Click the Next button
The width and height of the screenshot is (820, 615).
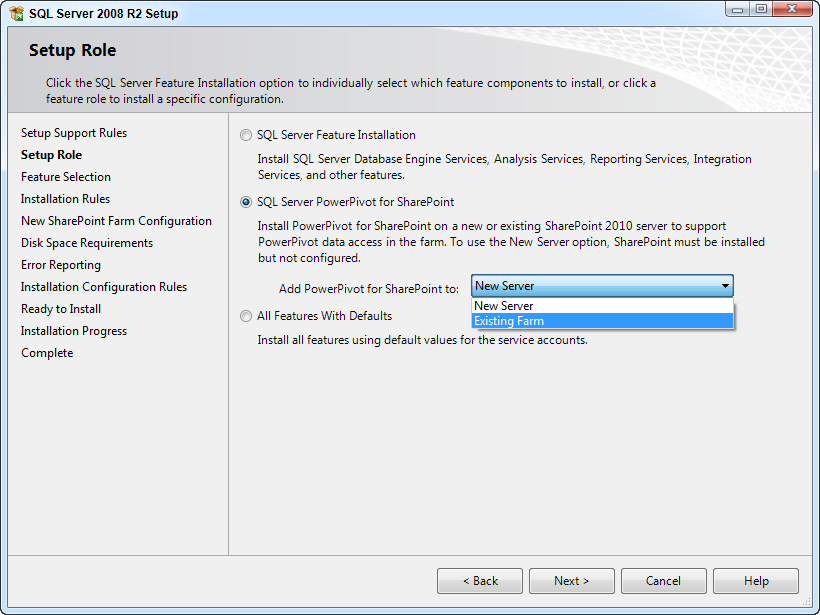(572, 581)
